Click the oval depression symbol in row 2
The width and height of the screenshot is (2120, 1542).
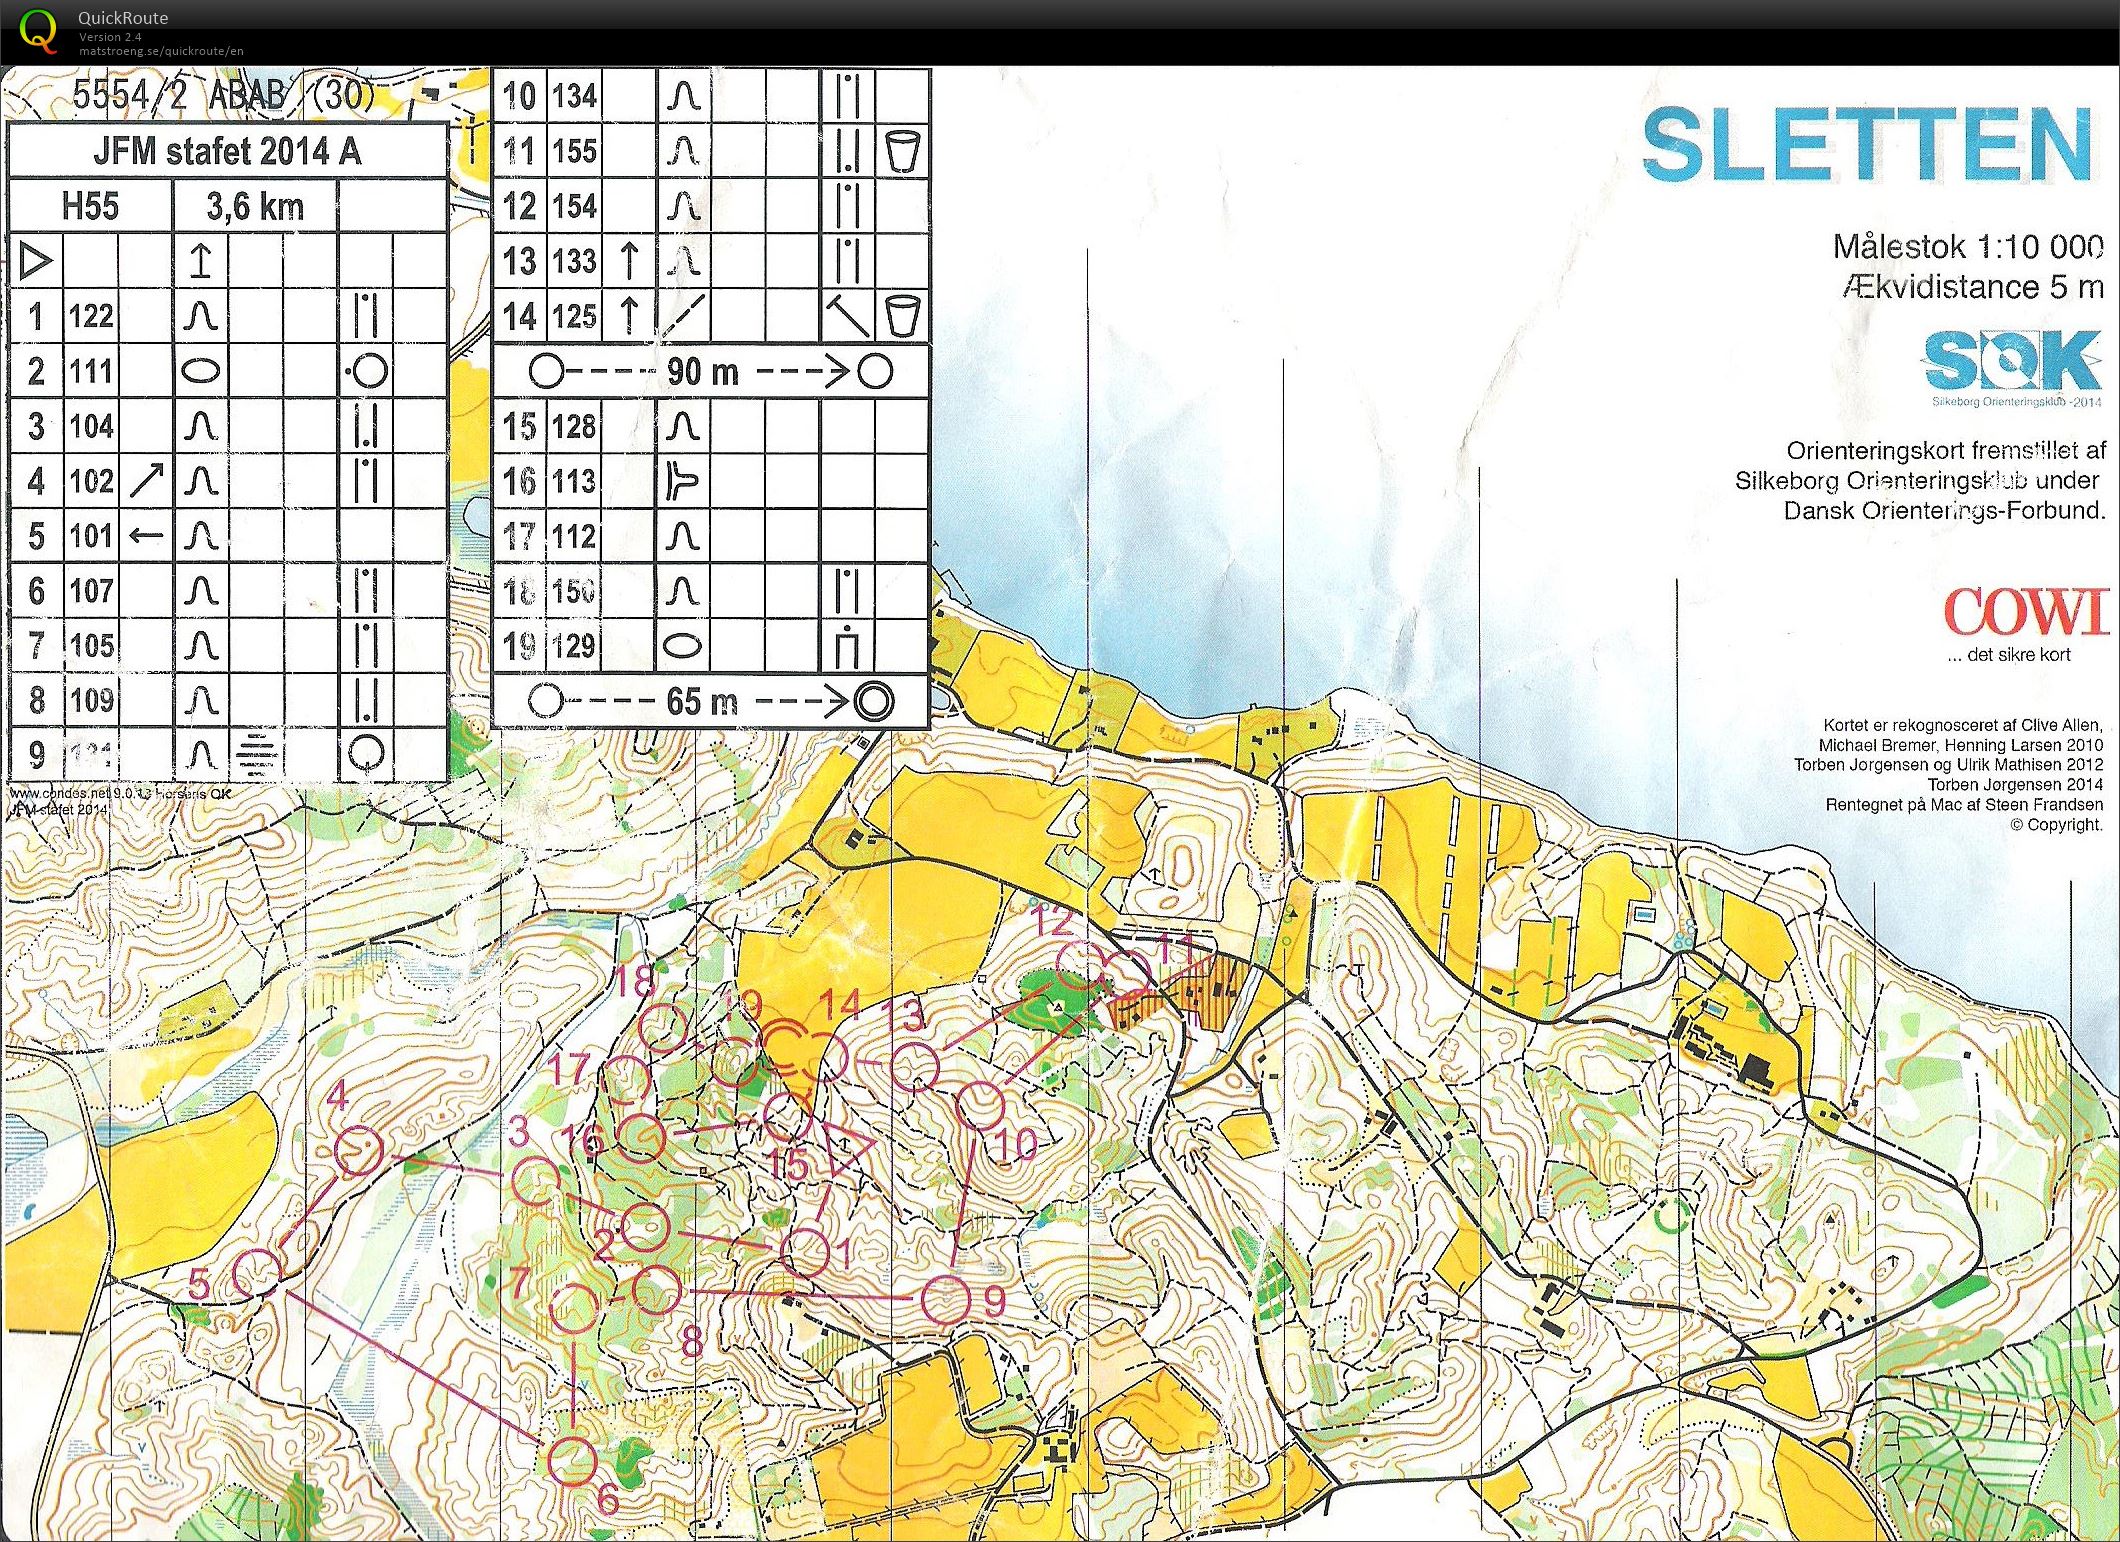coord(201,371)
